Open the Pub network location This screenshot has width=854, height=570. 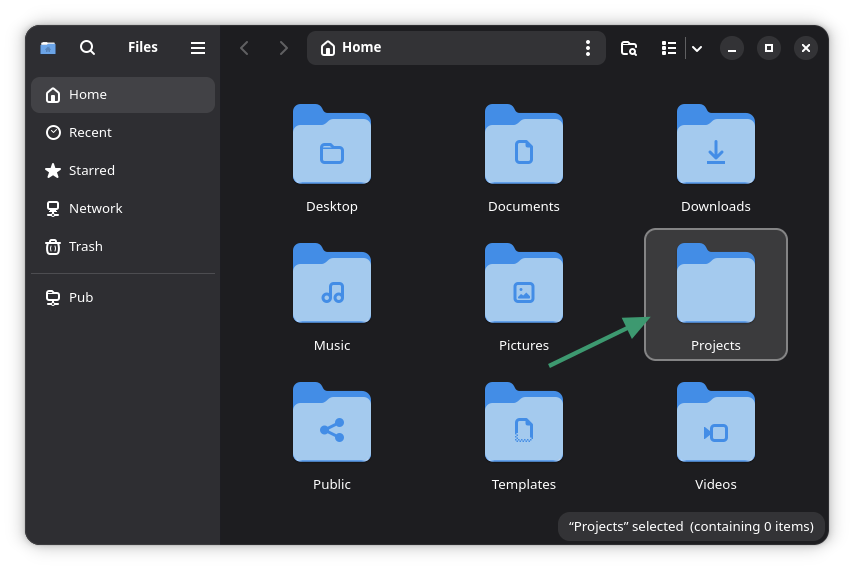coord(123,297)
